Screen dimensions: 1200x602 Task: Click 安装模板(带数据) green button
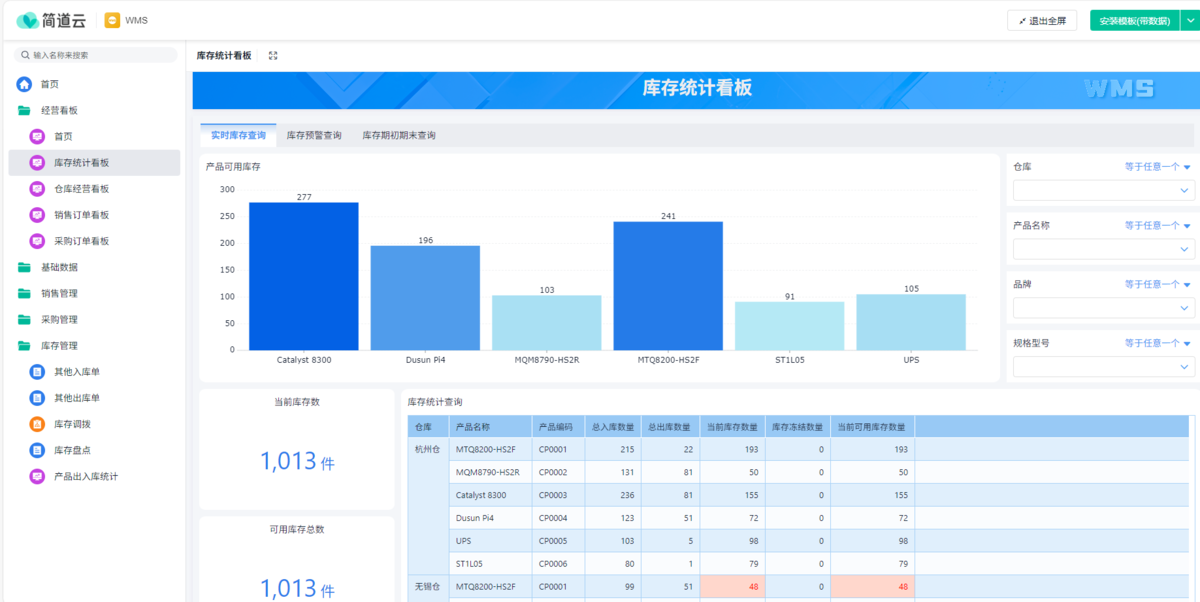point(1134,20)
